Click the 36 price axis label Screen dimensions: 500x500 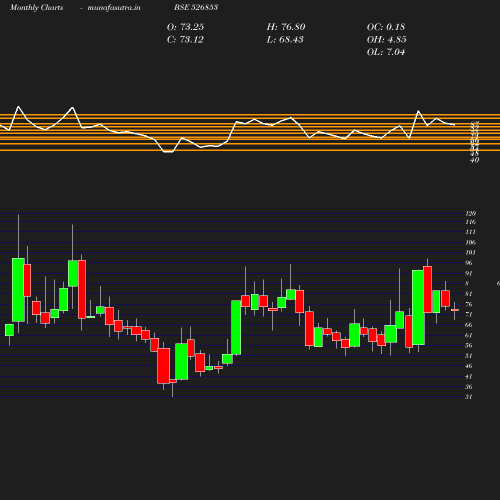[469, 387]
